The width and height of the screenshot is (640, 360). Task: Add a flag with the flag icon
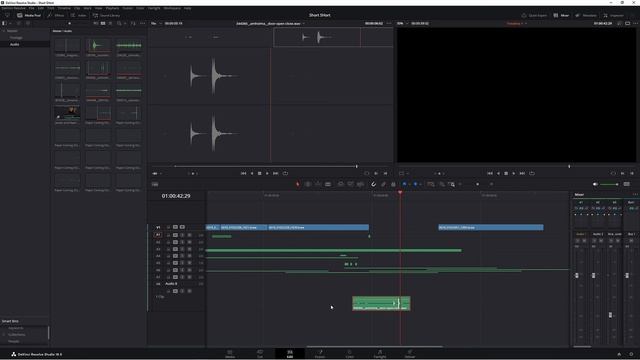(404, 184)
